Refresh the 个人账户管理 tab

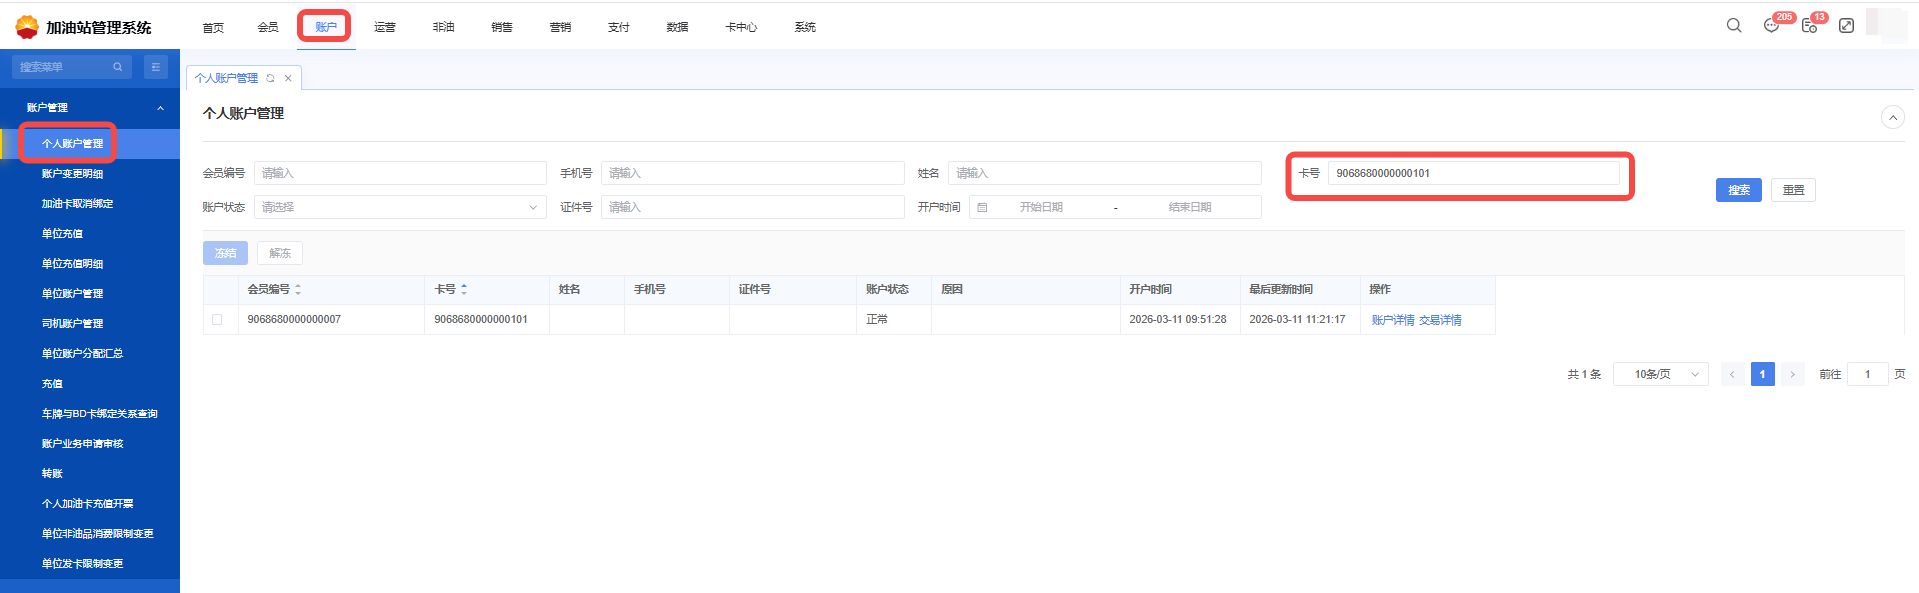coord(270,78)
